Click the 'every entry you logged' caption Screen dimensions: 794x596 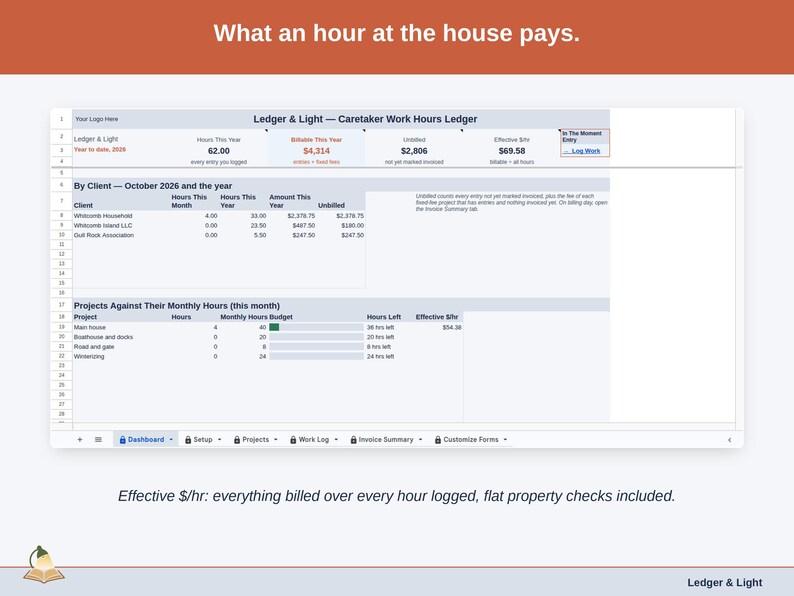(x=219, y=162)
